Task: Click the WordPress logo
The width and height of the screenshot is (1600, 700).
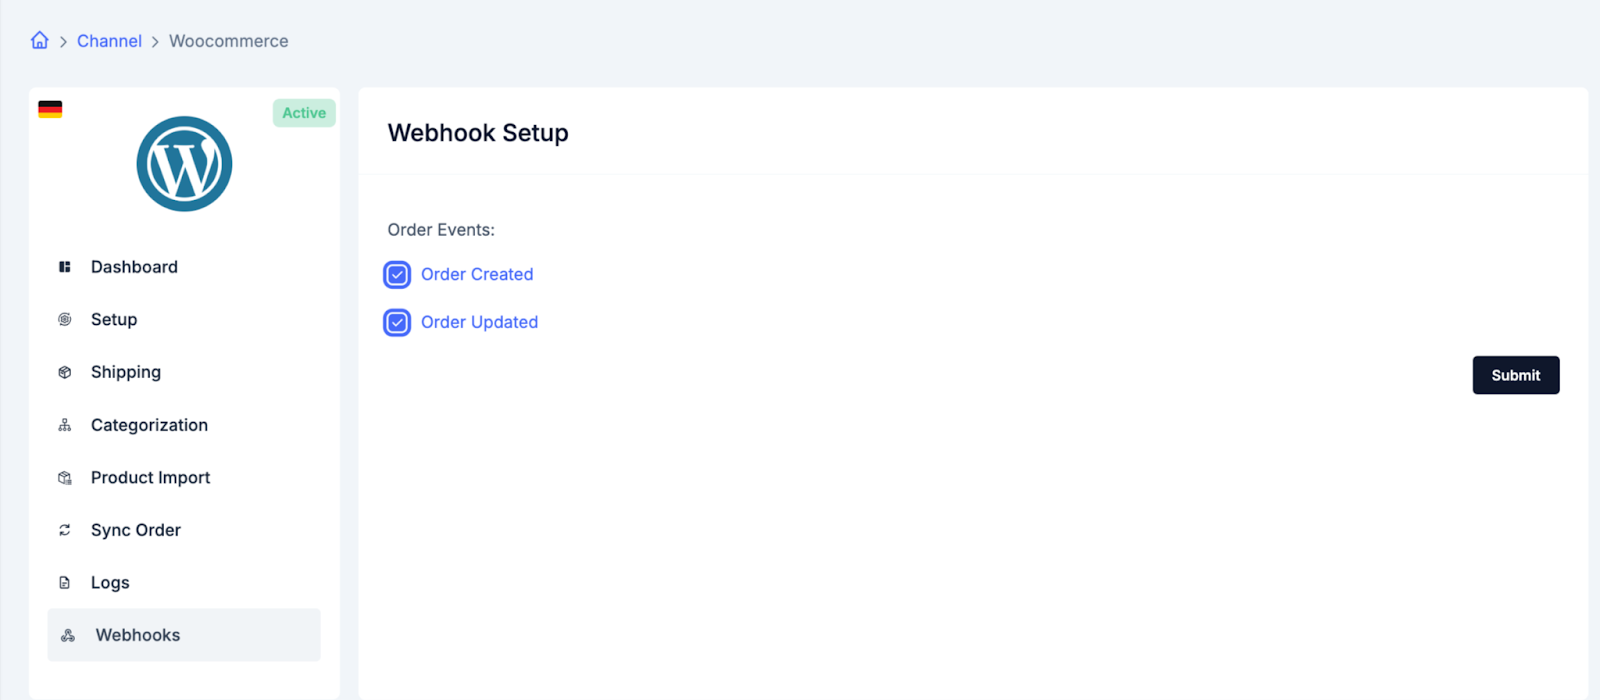Action: click(x=184, y=164)
